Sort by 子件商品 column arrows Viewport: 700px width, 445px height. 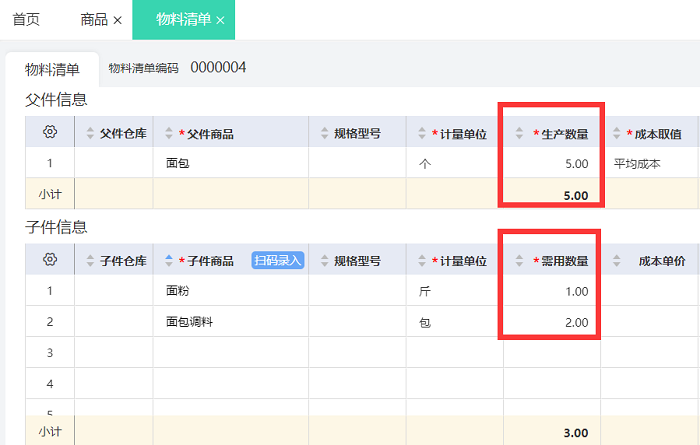coord(169,260)
